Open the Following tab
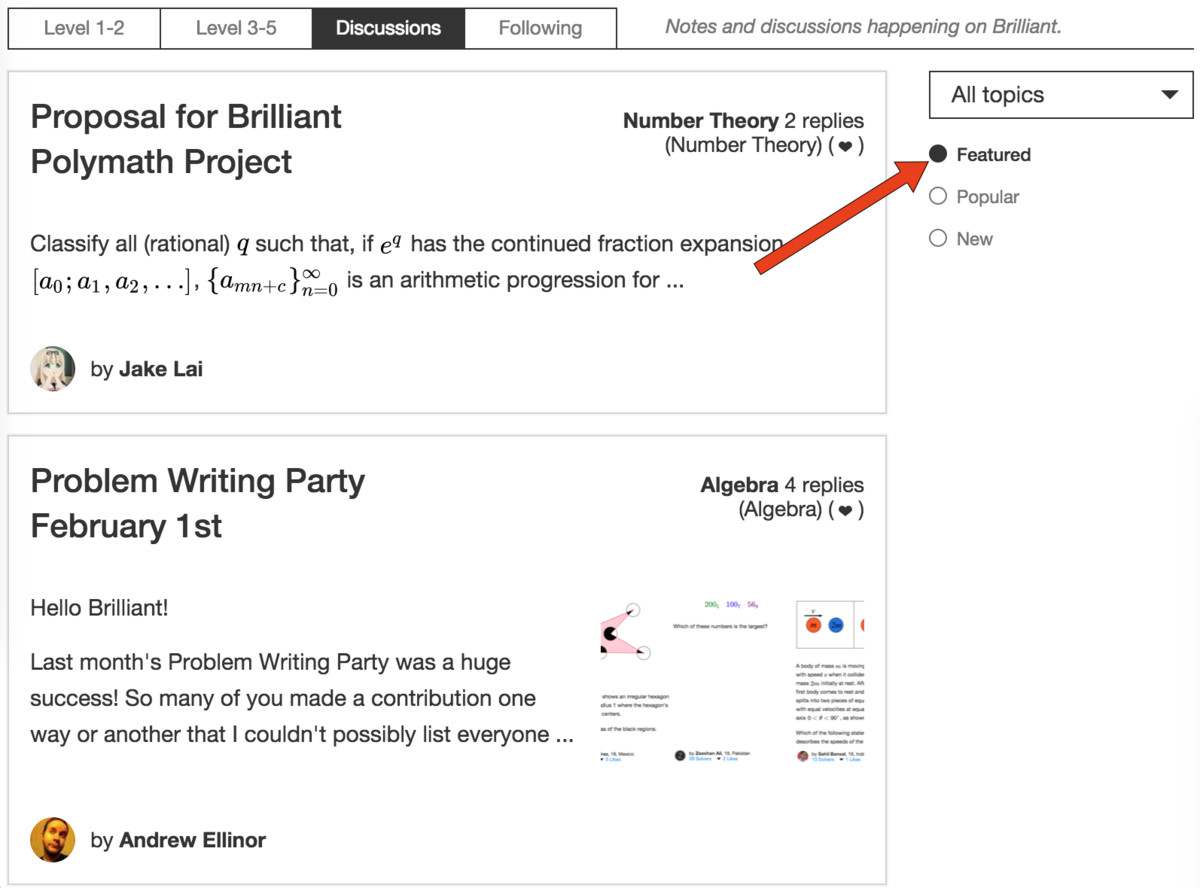This screenshot has width=1200, height=888. (x=540, y=28)
